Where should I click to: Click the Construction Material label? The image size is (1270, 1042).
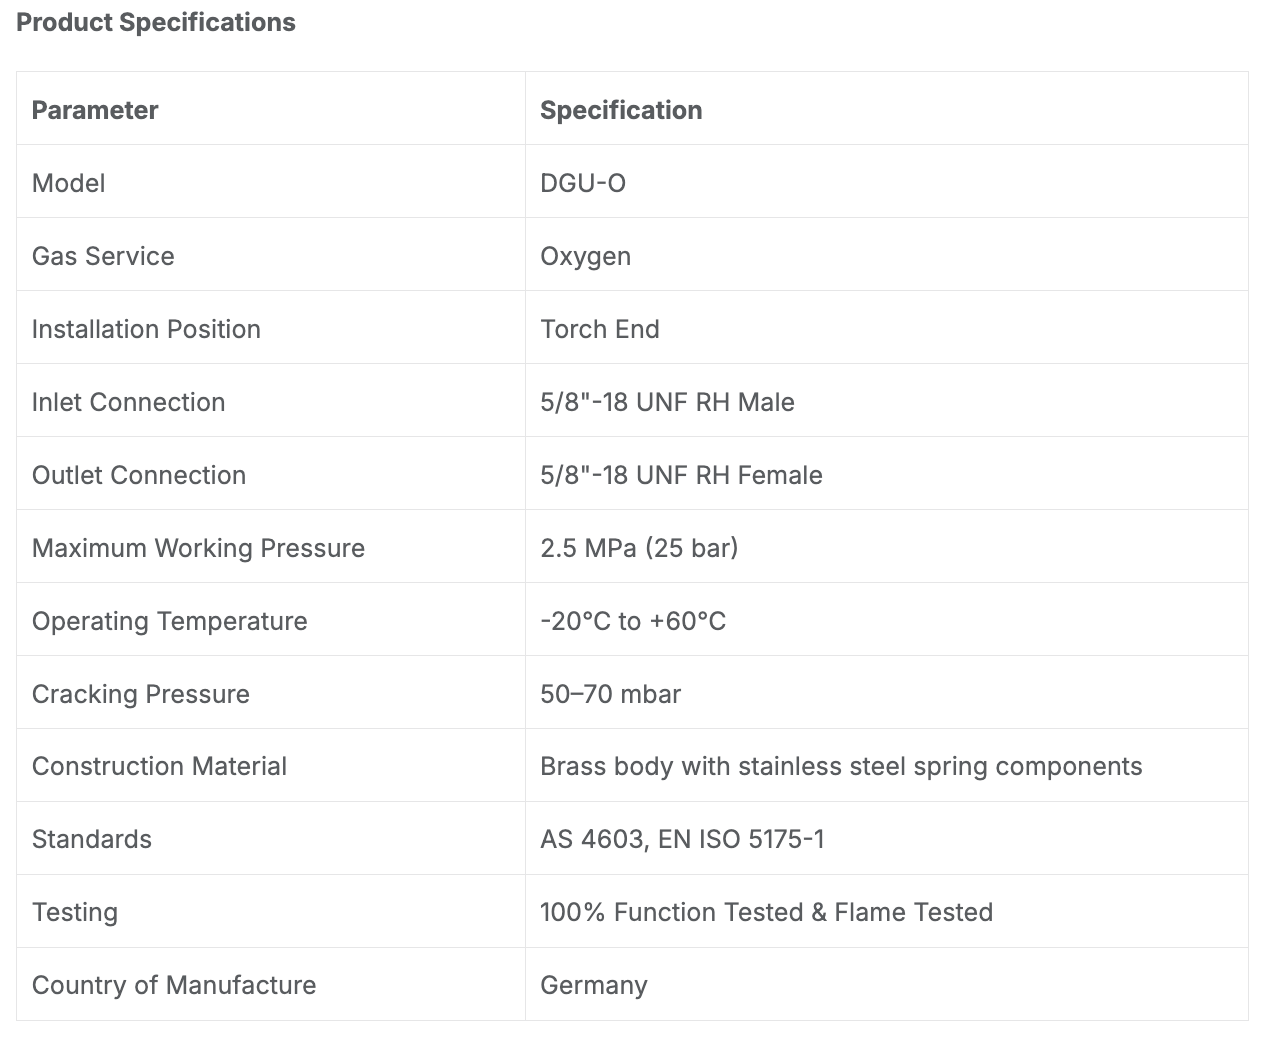(159, 766)
